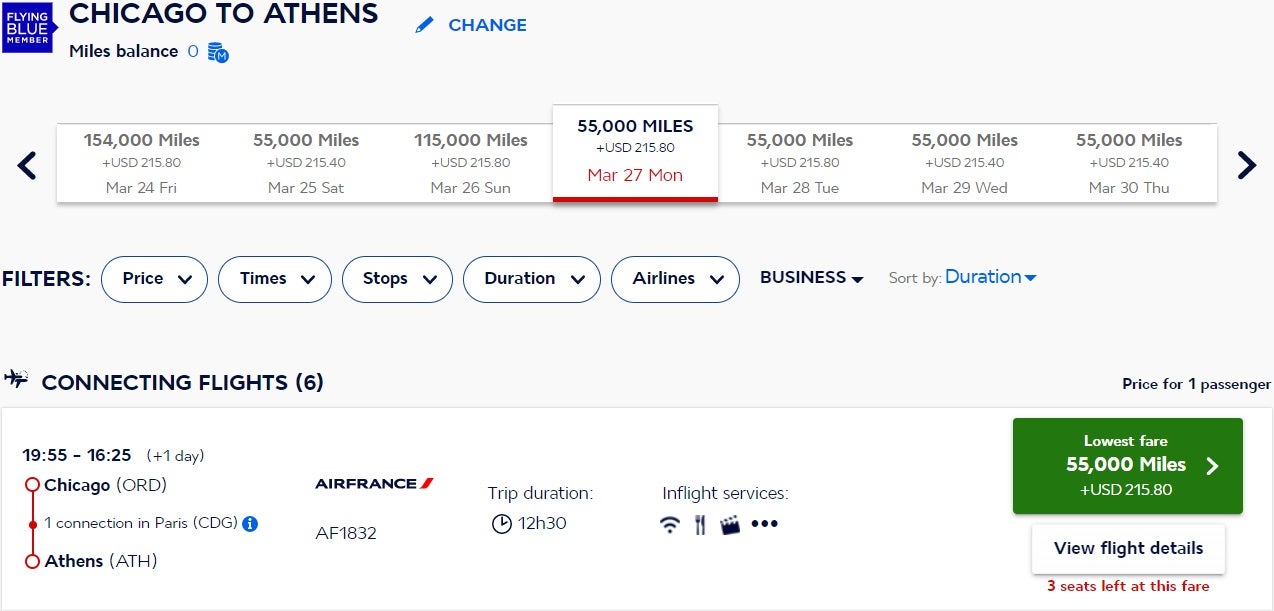The width and height of the screenshot is (1274, 611).
Task: Click the CHANGE link to edit search
Action: (487, 25)
